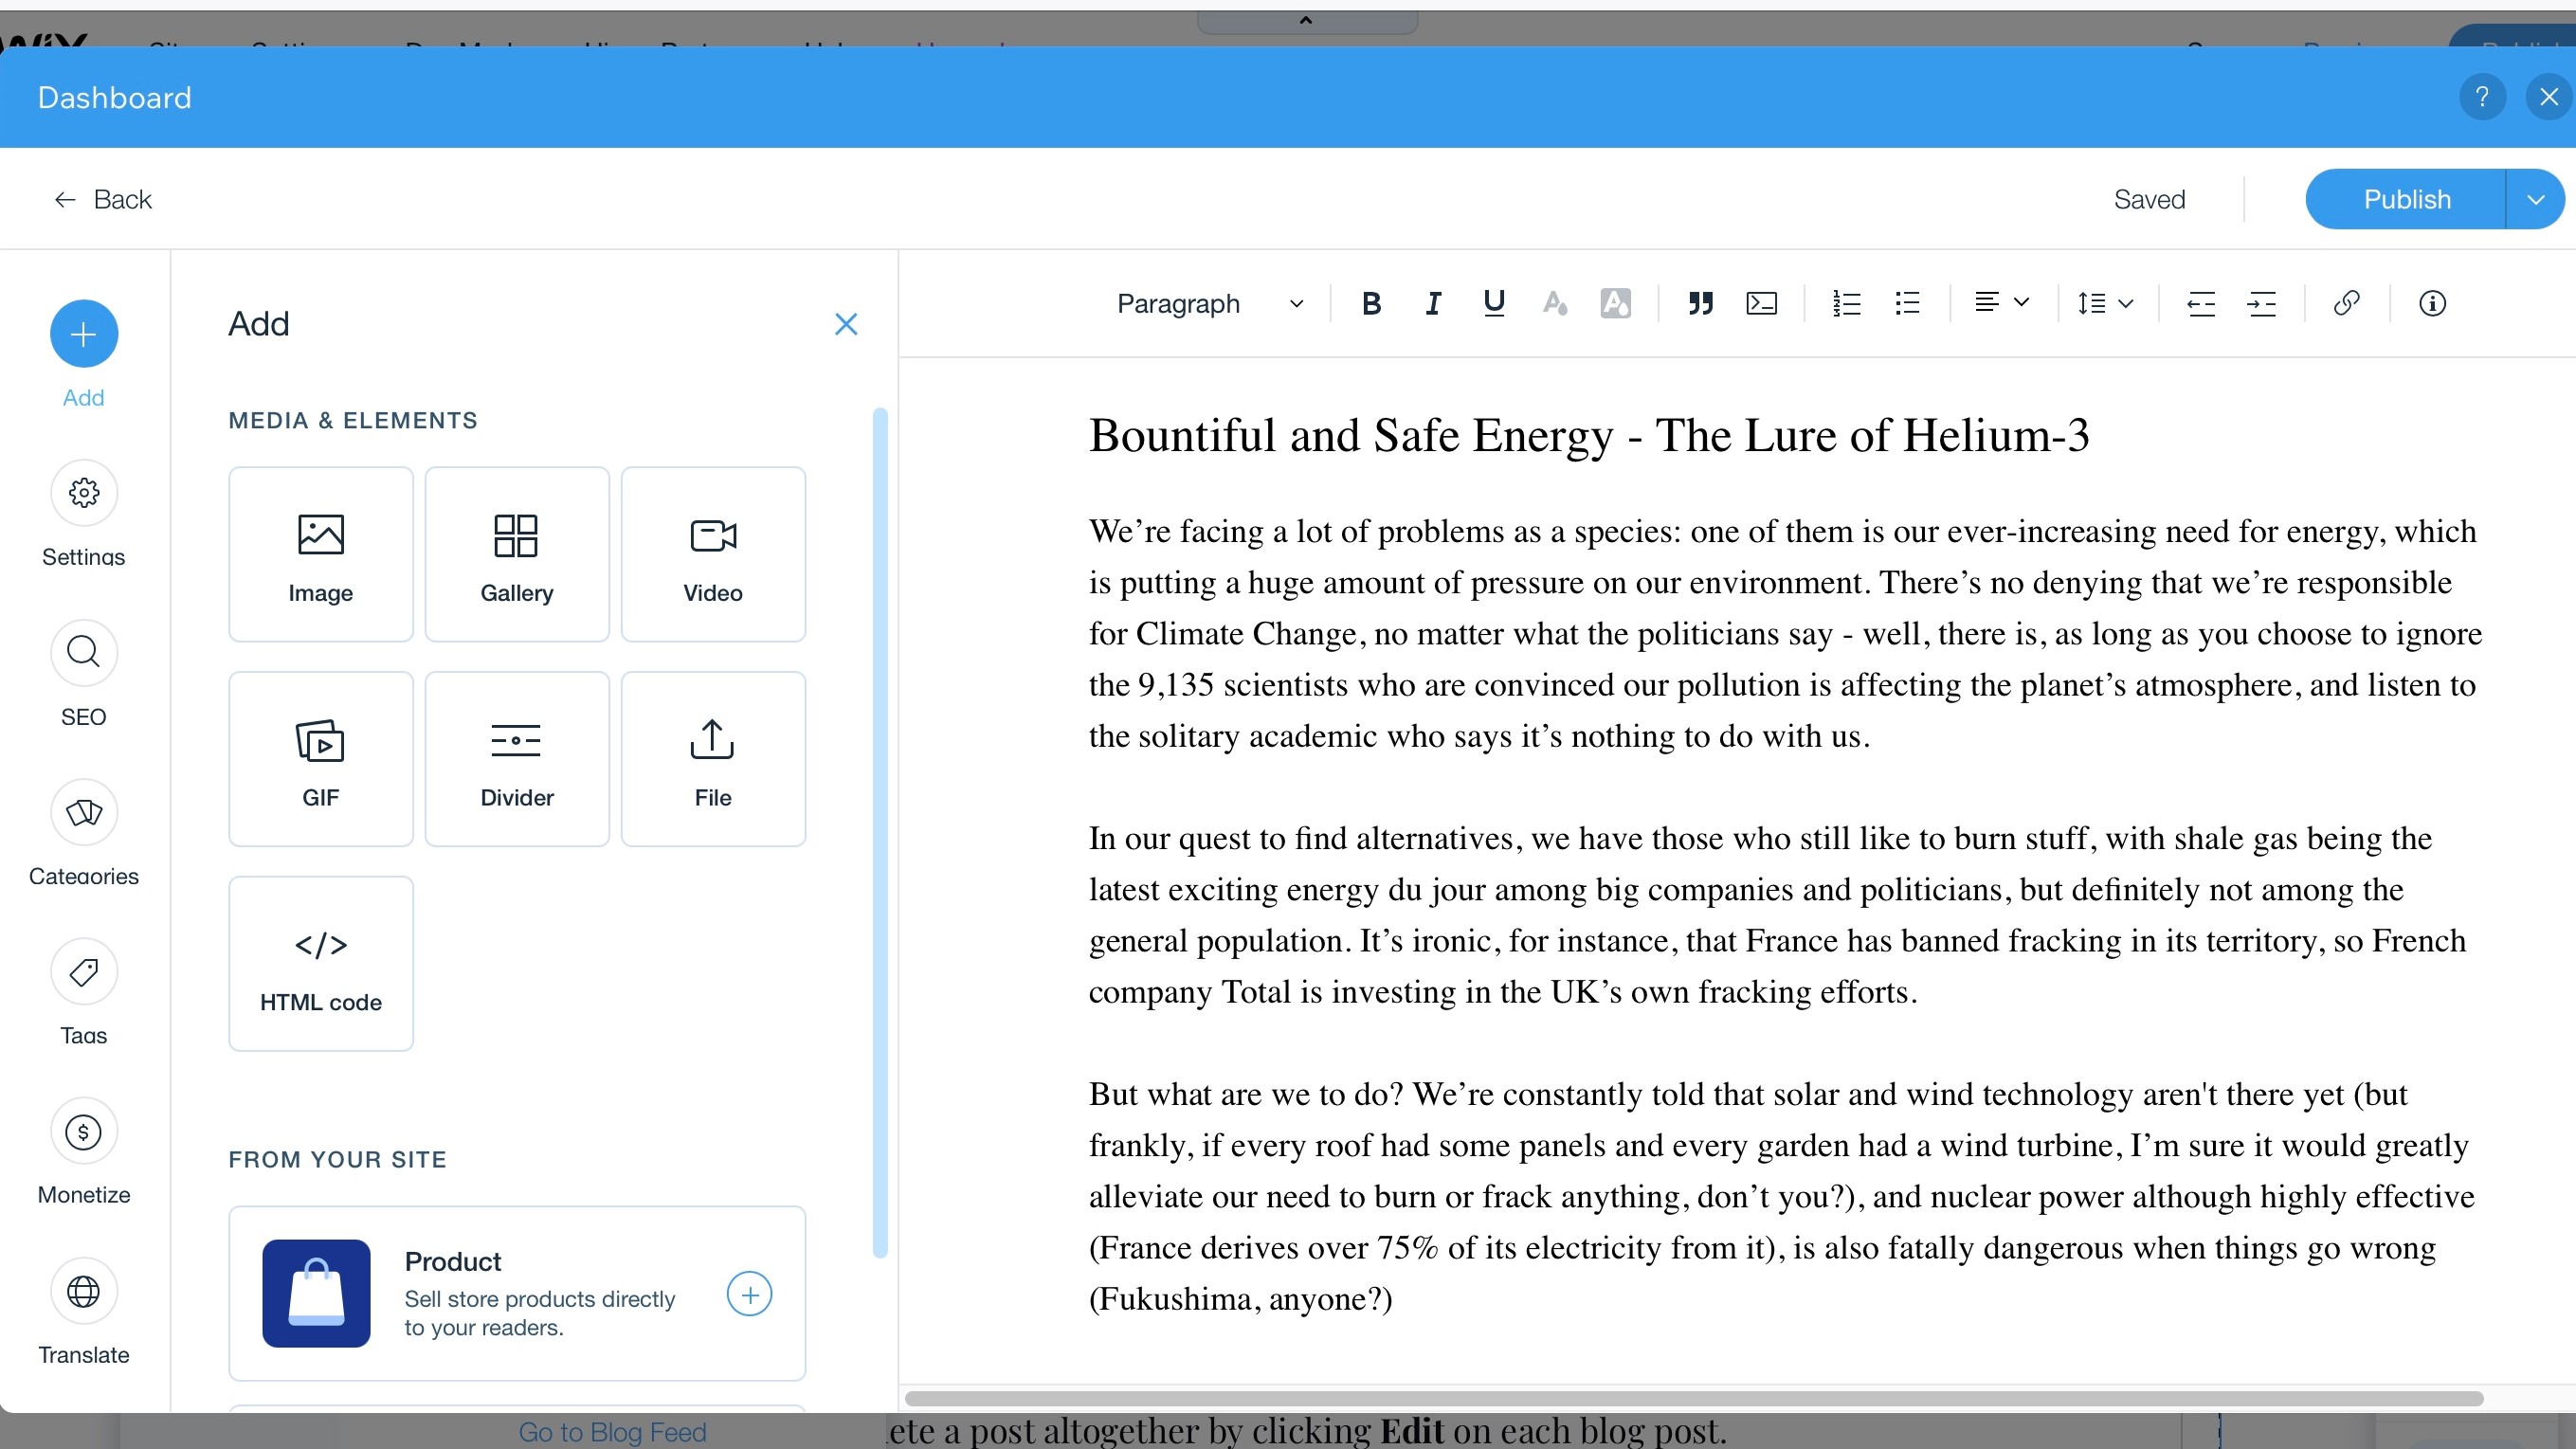Click Go to Blog Feed link
This screenshot has width=2576, height=1449.
click(612, 1432)
